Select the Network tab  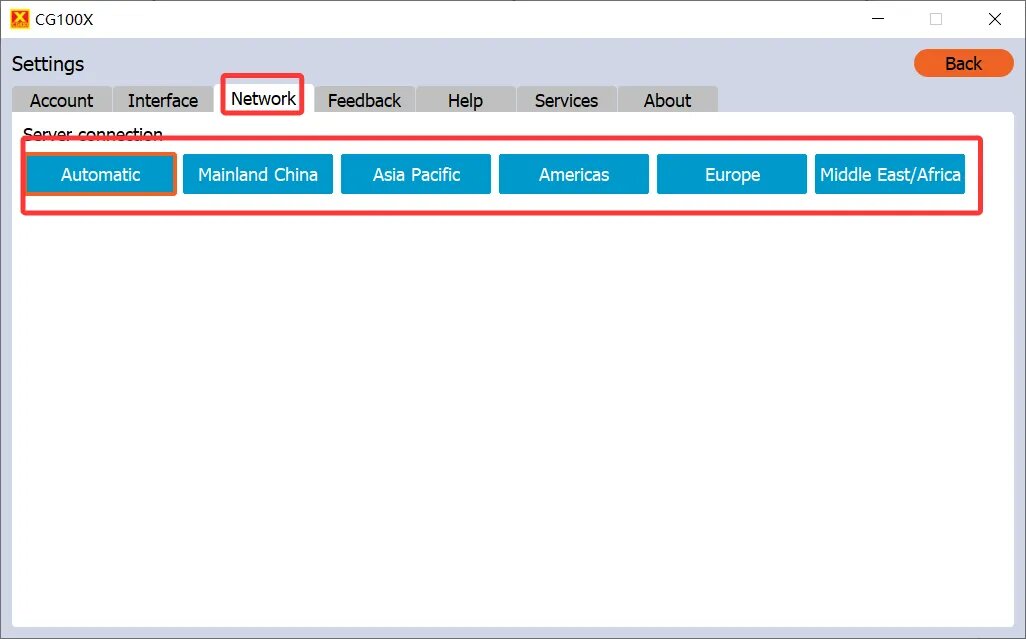pyautogui.click(x=263, y=98)
